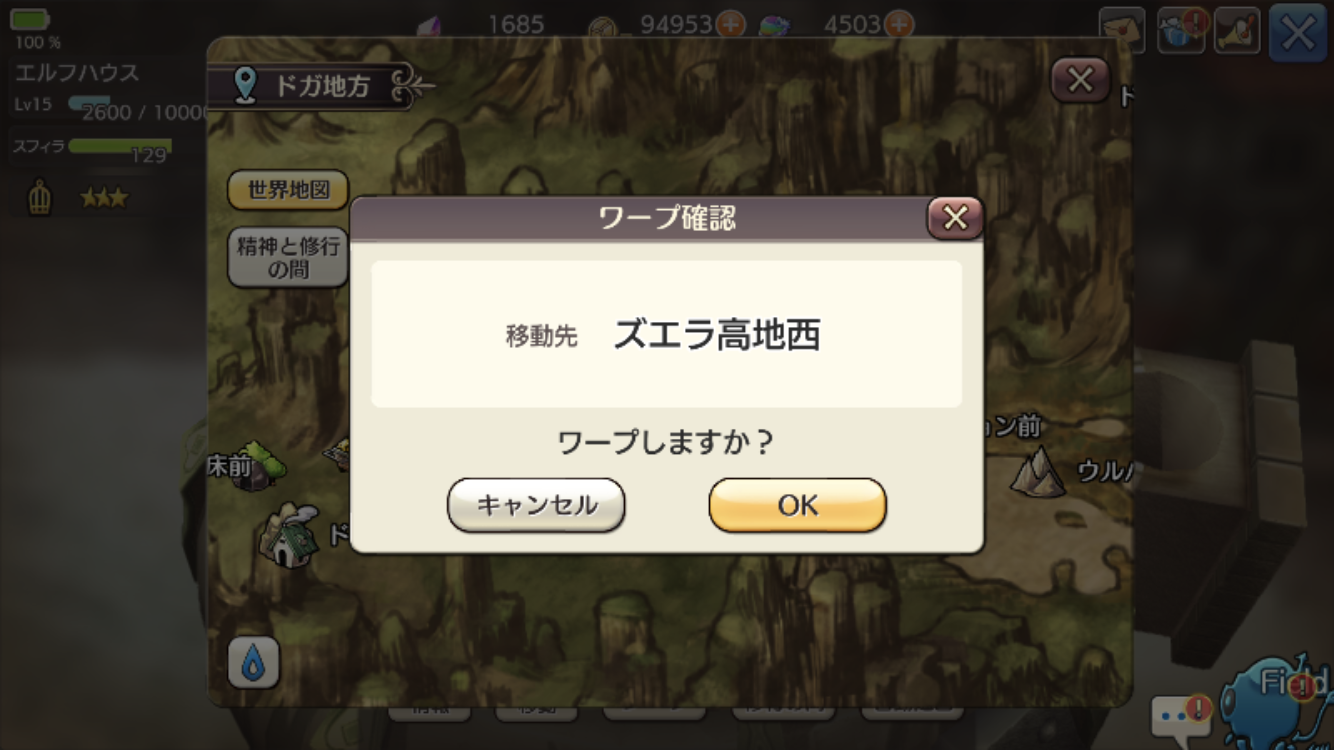Open the 世界地図 world map tab
This screenshot has width=1334, height=750.
[x=288, y=190]
